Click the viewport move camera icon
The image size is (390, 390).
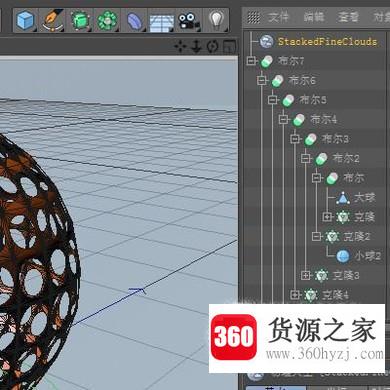[x=180, y=47]
